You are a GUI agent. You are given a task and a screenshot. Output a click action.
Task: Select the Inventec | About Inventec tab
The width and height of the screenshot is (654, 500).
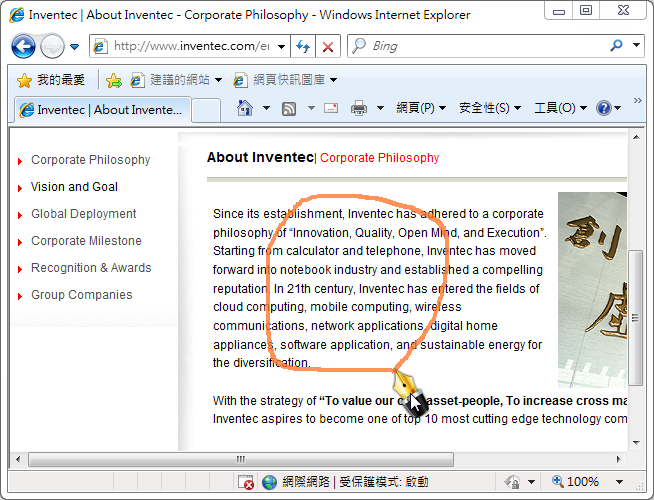click(x=103, y=110)
